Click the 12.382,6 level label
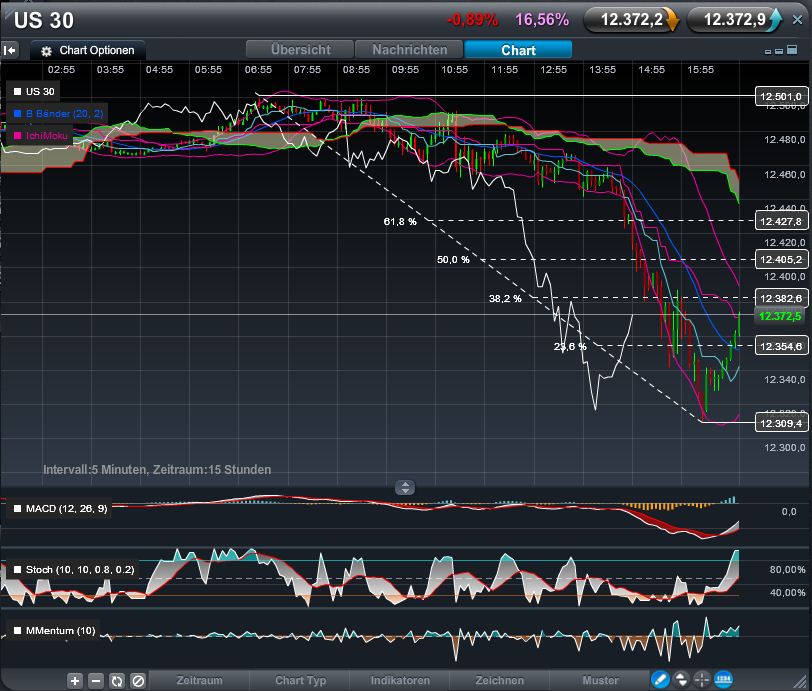 [781, 298]
